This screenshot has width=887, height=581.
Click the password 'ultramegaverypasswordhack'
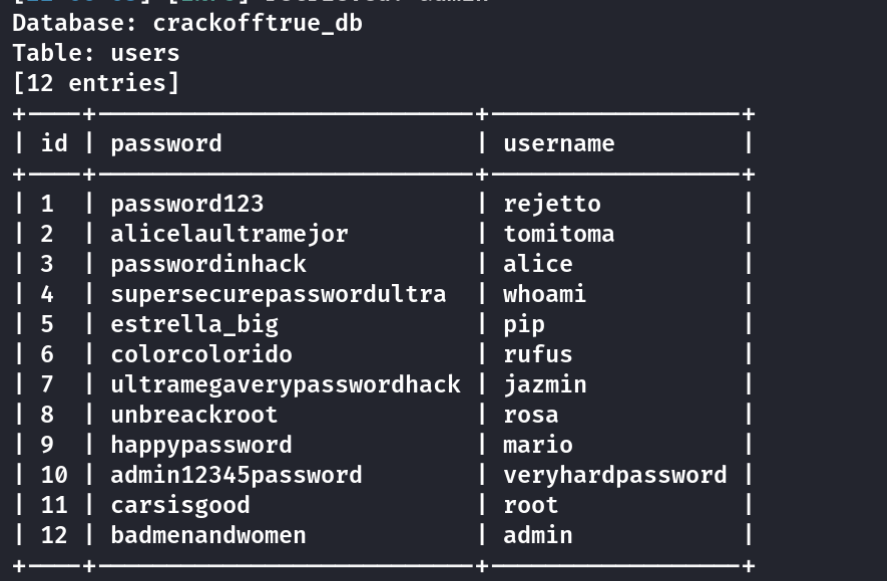286,385
